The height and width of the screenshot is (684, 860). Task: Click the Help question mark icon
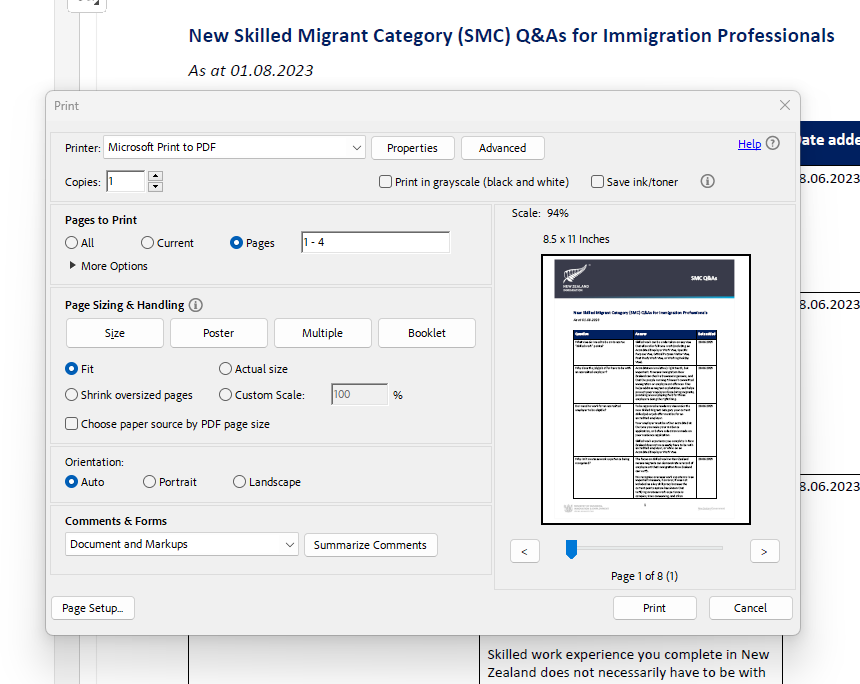(773, 144)
